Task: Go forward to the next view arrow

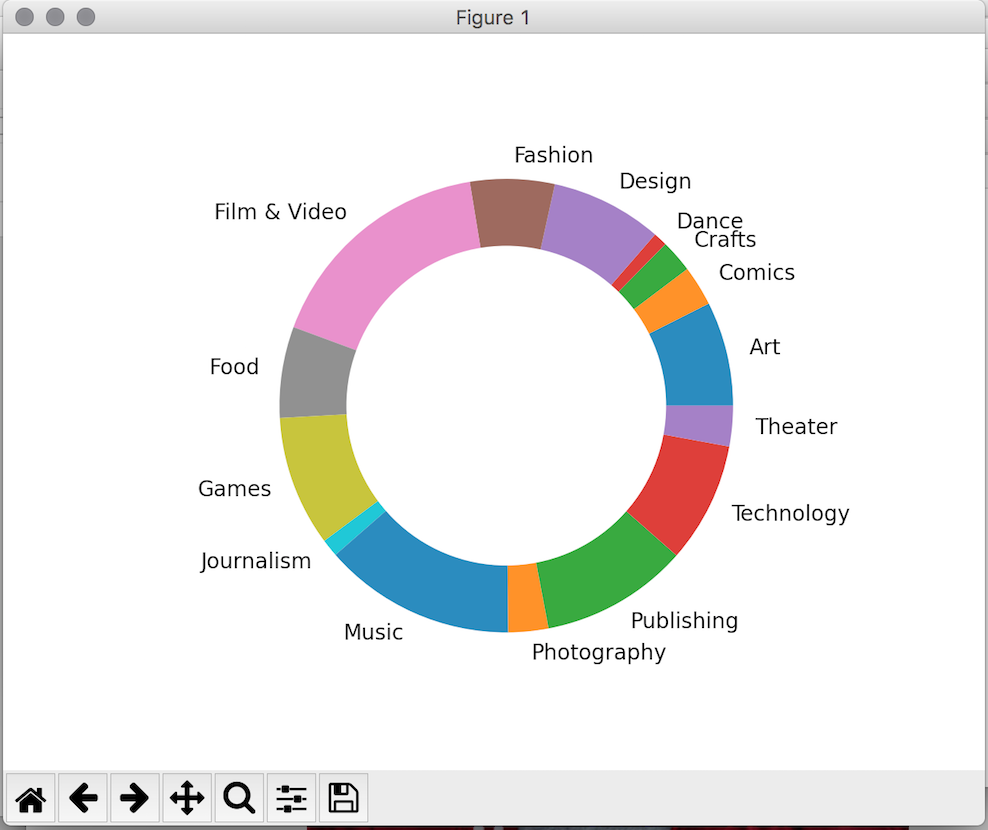Action: [x=134, y=798]
